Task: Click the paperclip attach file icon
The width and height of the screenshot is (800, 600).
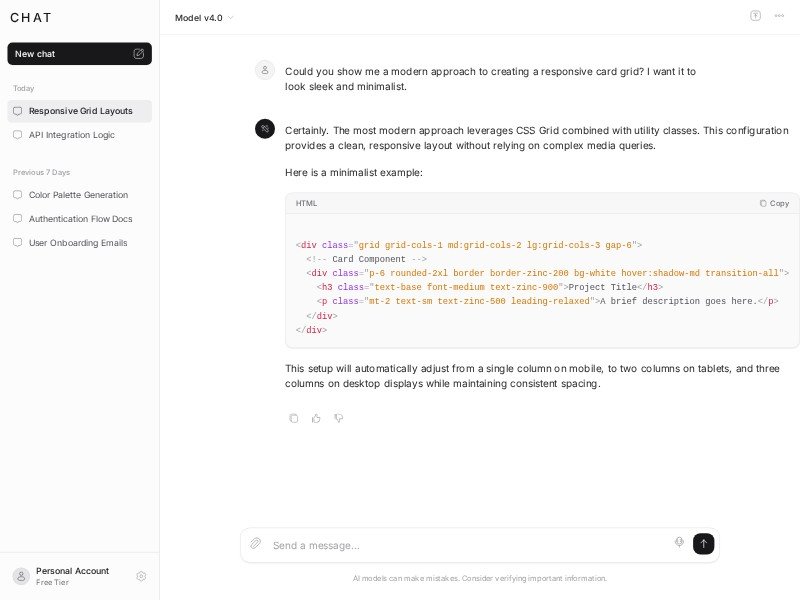Action: pos(256,544)
